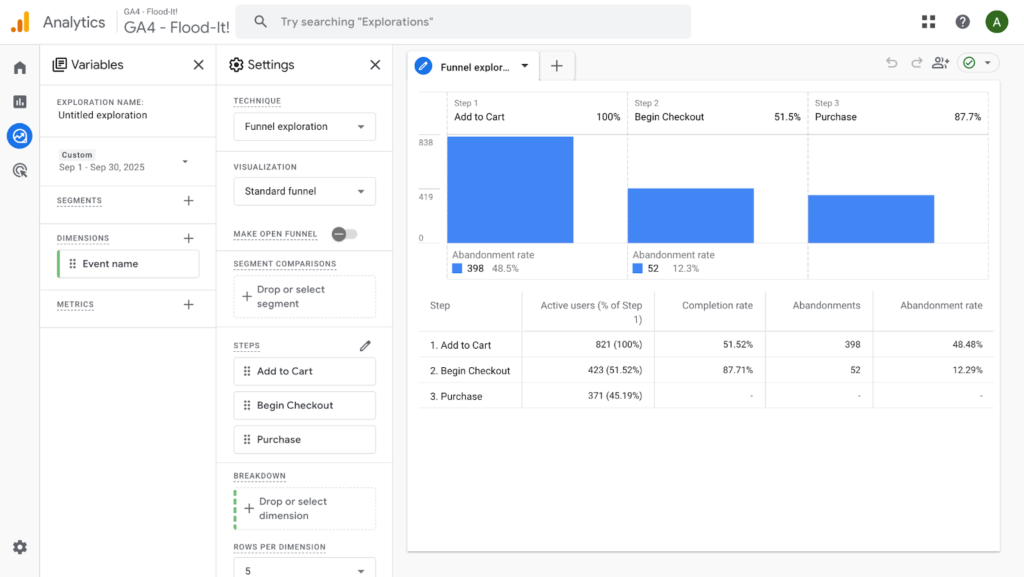The height and width of the screenshot is (577, 1024).
Task: Open Admin settings gear icon
Action: tap(19, 547)
